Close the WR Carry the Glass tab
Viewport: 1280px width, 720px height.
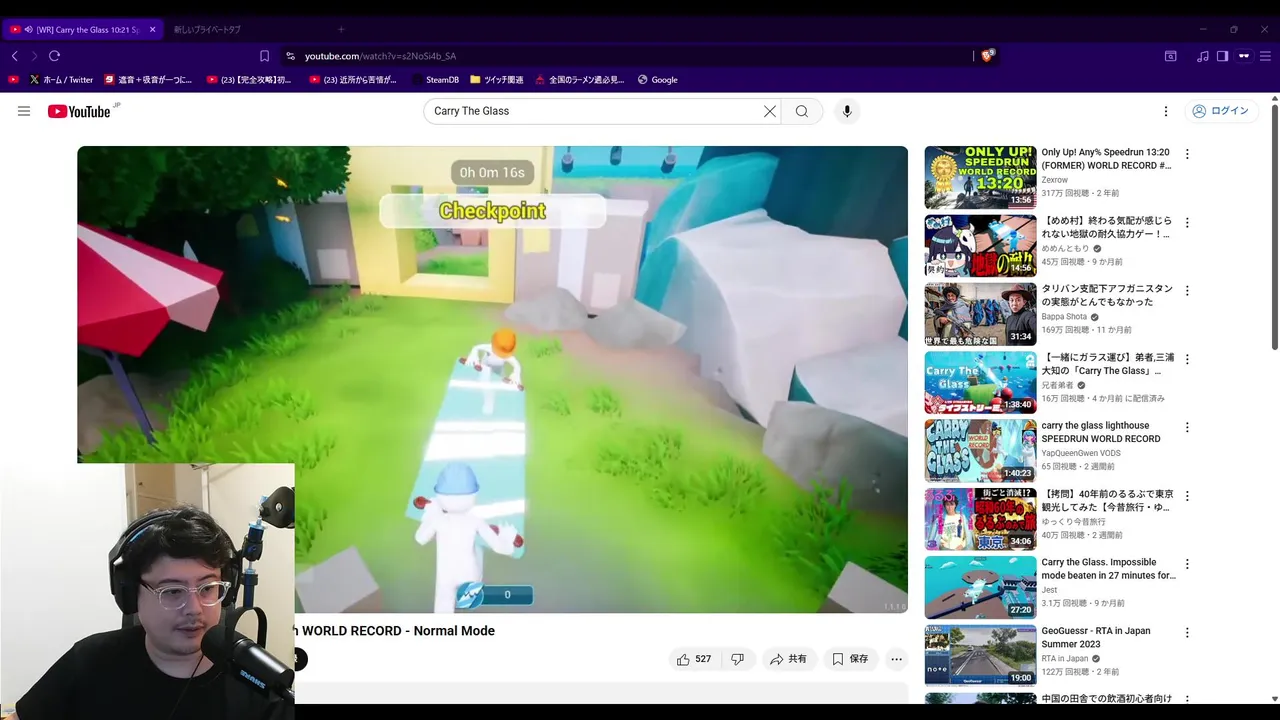pyautogui.click(x=152, y=29)
